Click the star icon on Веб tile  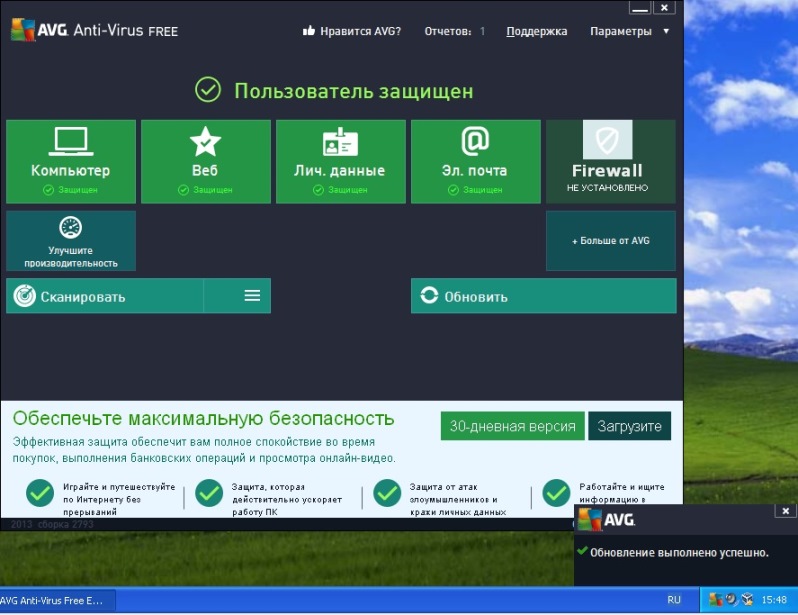click(205, 141)
